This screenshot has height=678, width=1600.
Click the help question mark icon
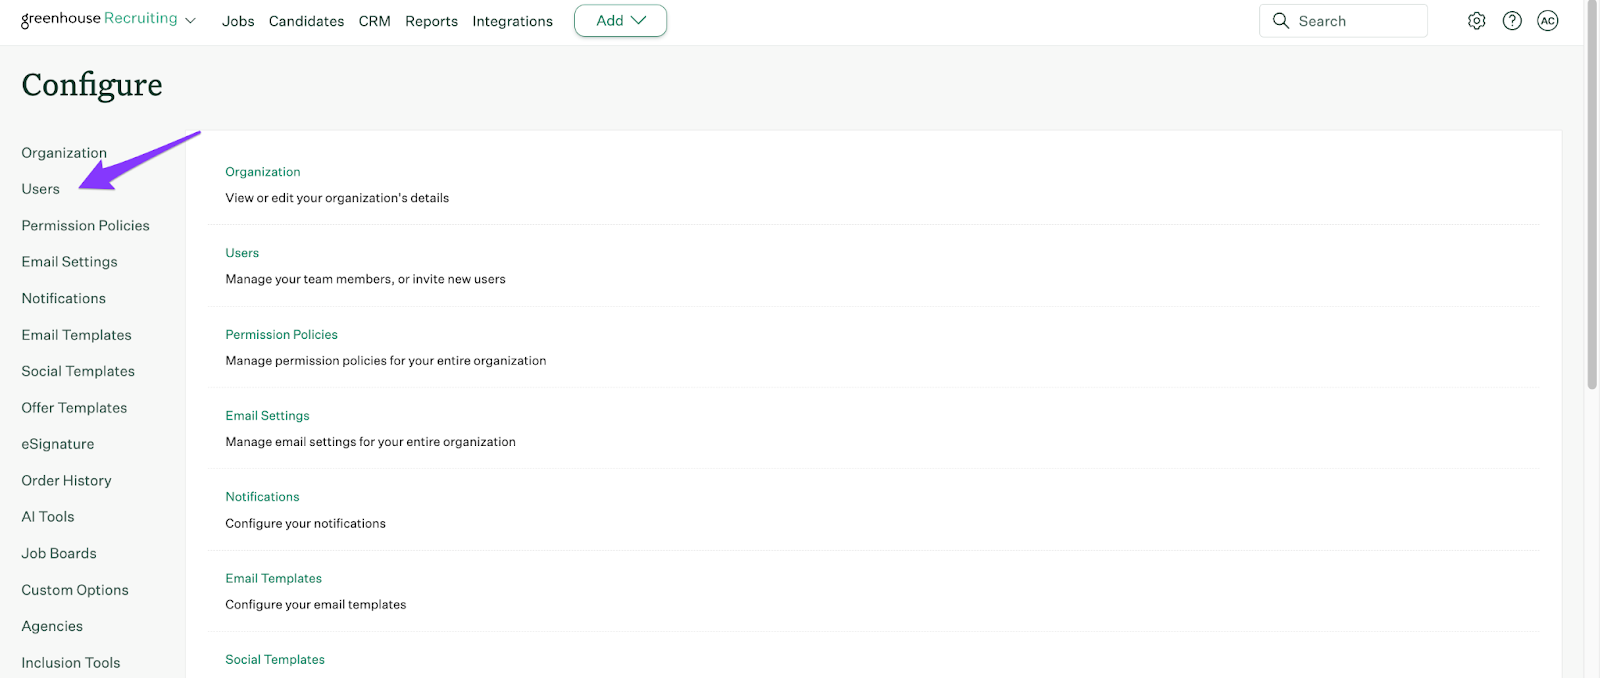pos(1512,21)
